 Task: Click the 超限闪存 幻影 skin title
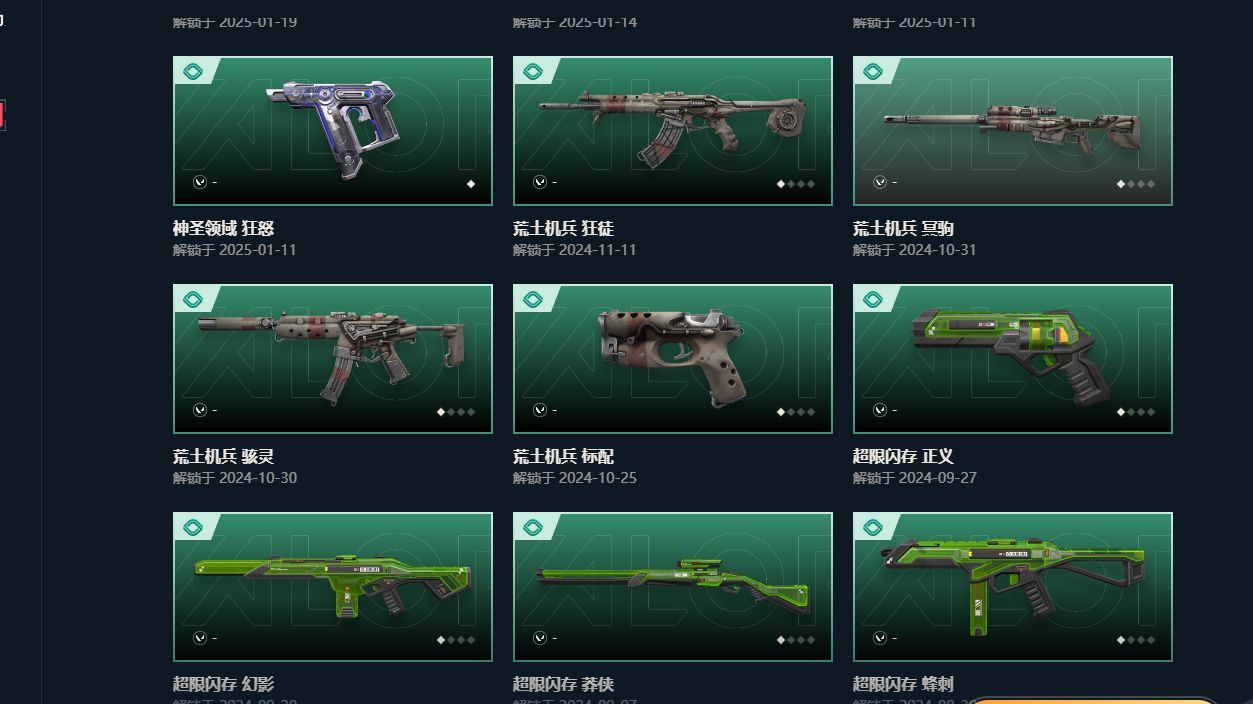223,684
